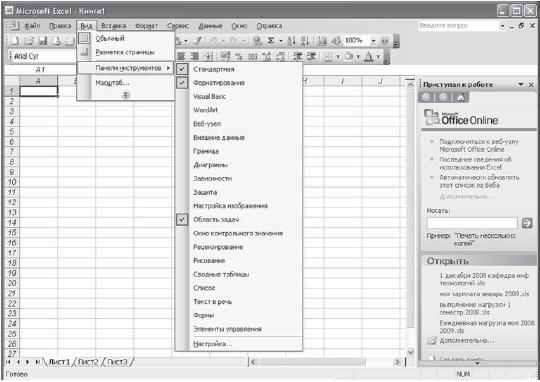Click the task pane Home icon

(460, 97)
